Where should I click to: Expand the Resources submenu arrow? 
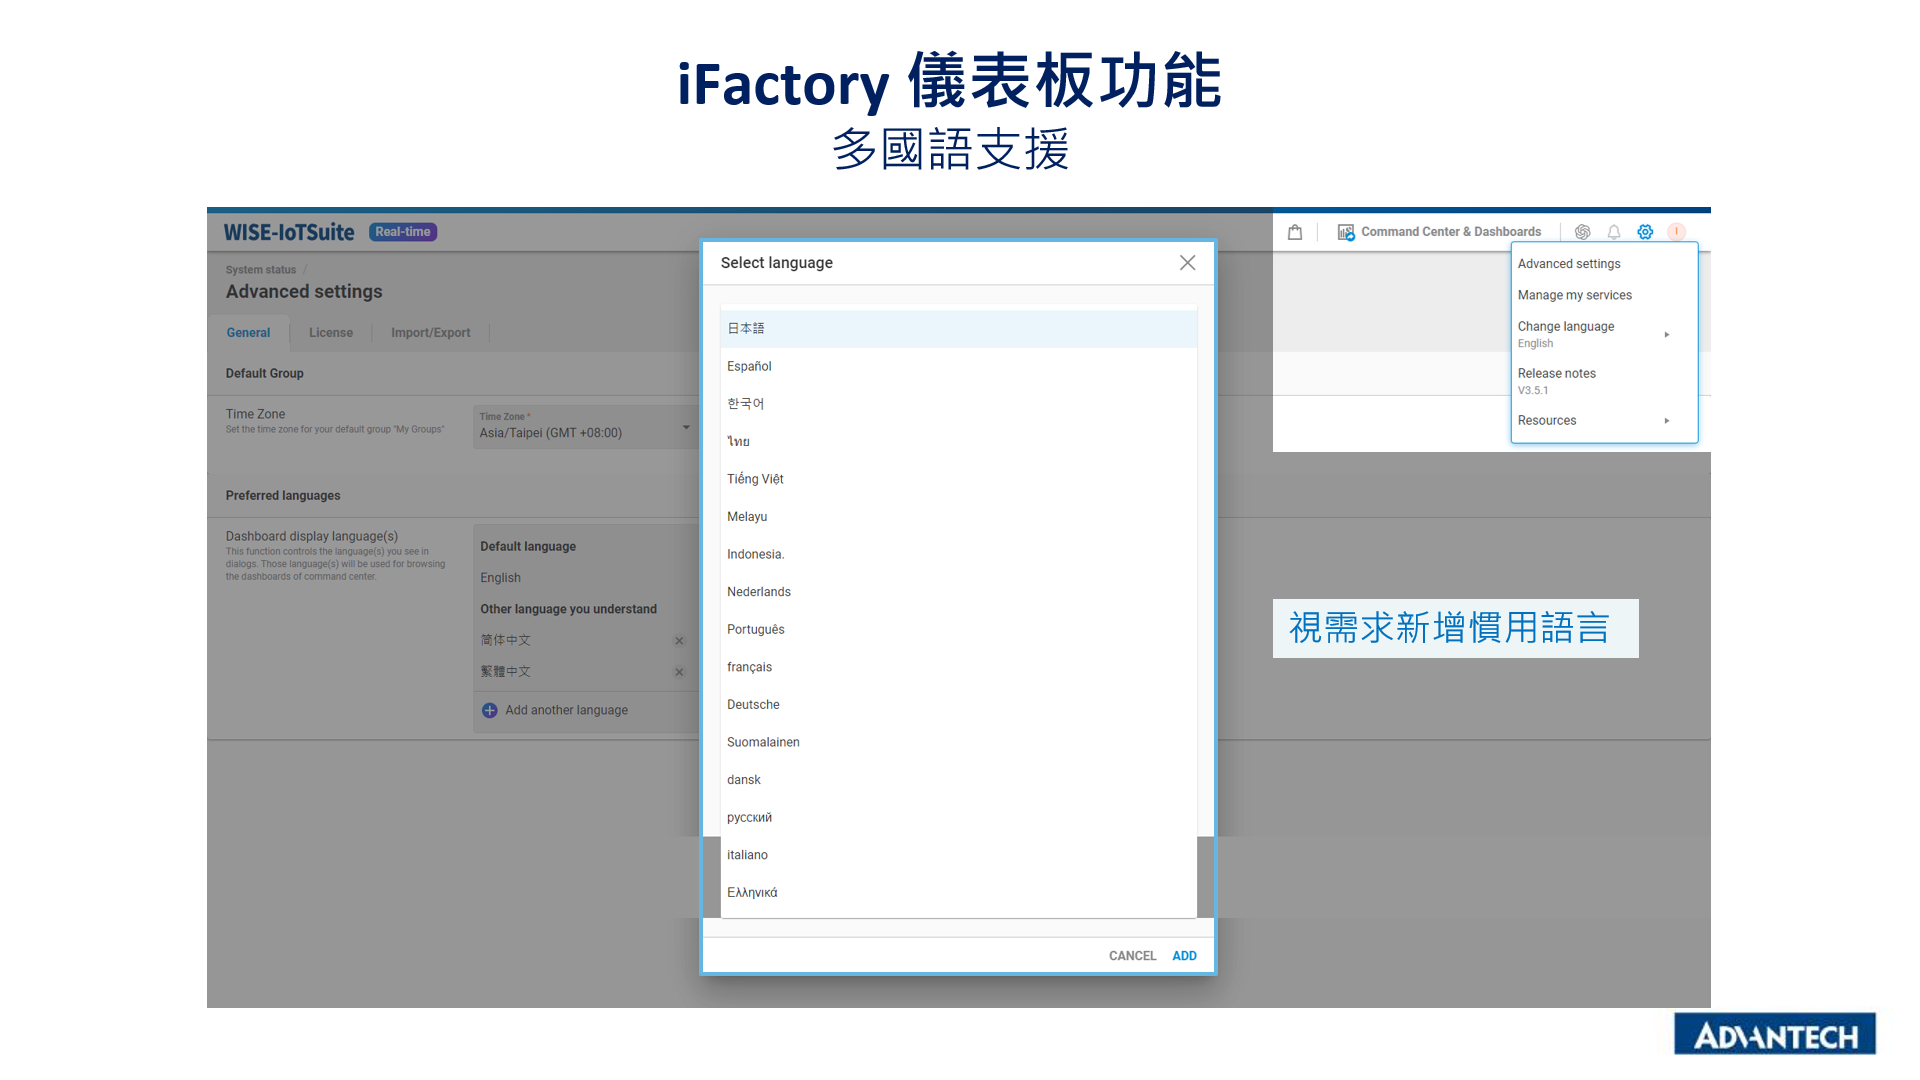click(x=1667, y=421)
